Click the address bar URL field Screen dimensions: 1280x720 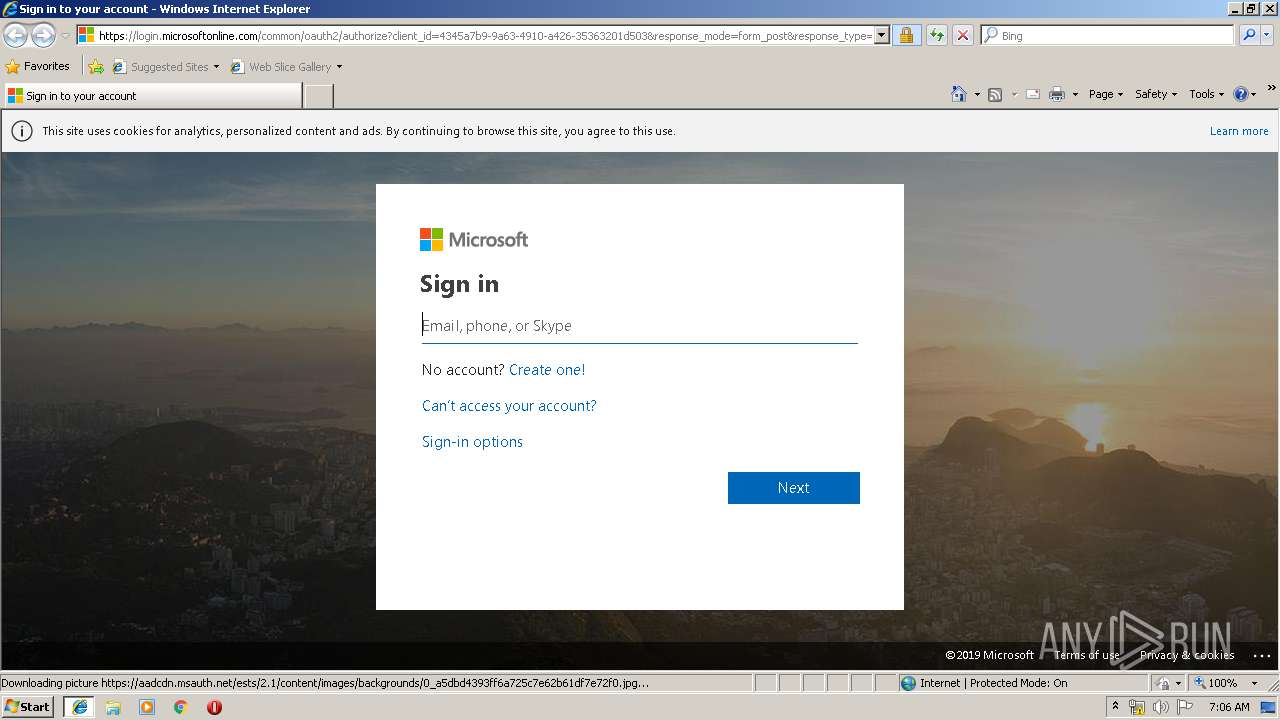(485, 35)
